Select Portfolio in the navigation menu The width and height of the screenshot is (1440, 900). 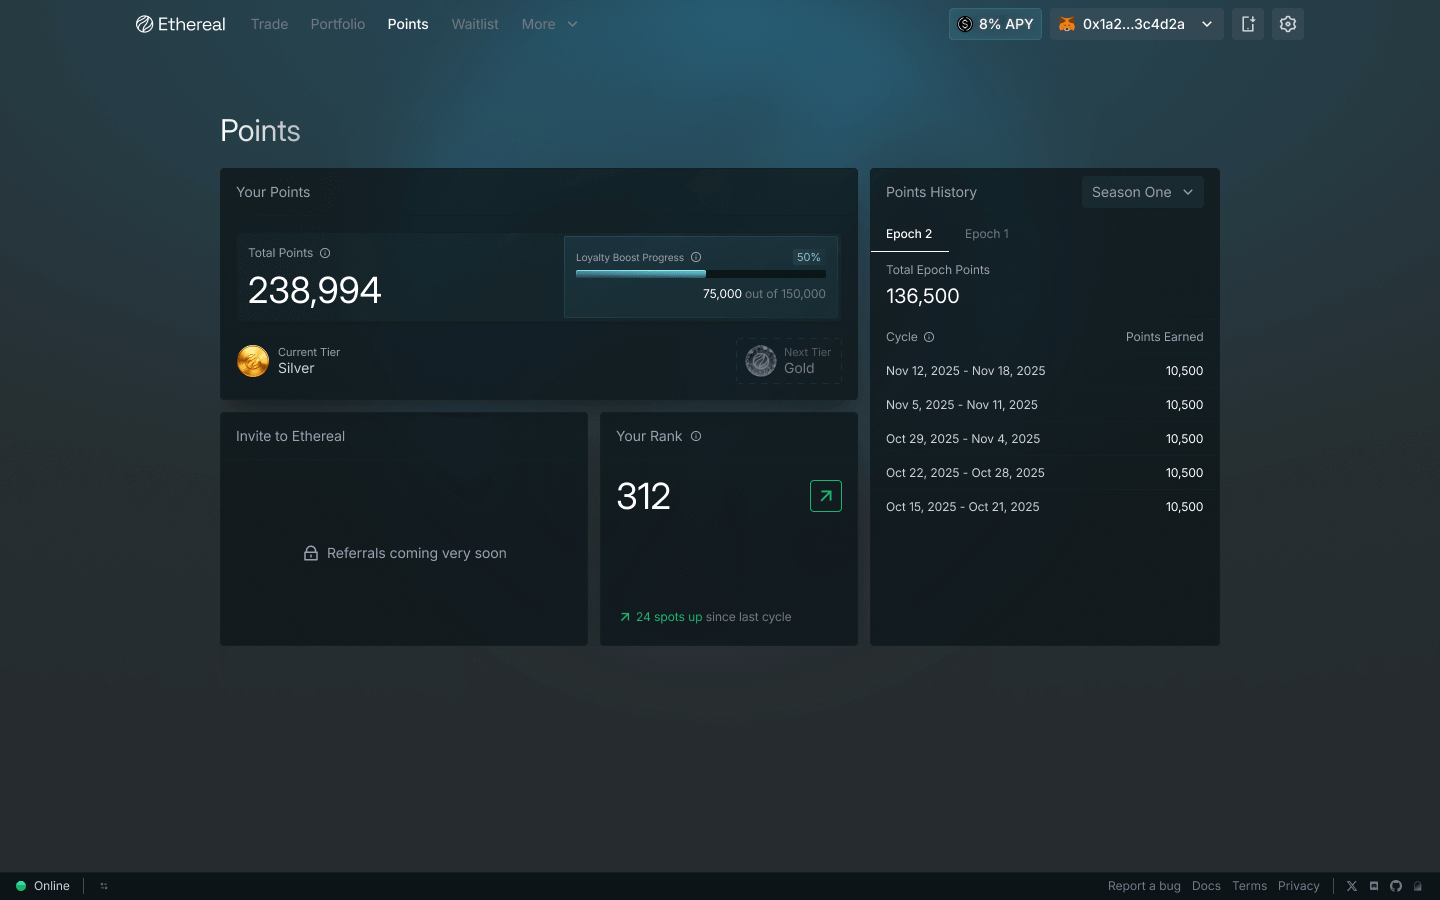pos(337,23)
